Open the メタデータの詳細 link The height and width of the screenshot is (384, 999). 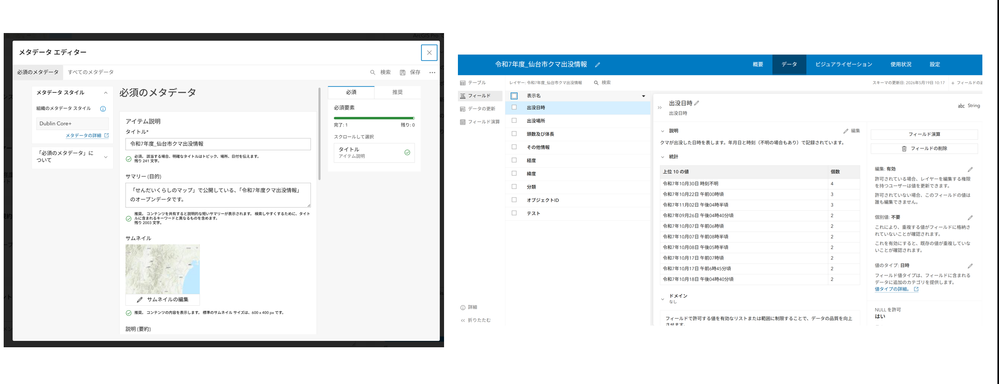pyautogui.click(x=87, y=136)
